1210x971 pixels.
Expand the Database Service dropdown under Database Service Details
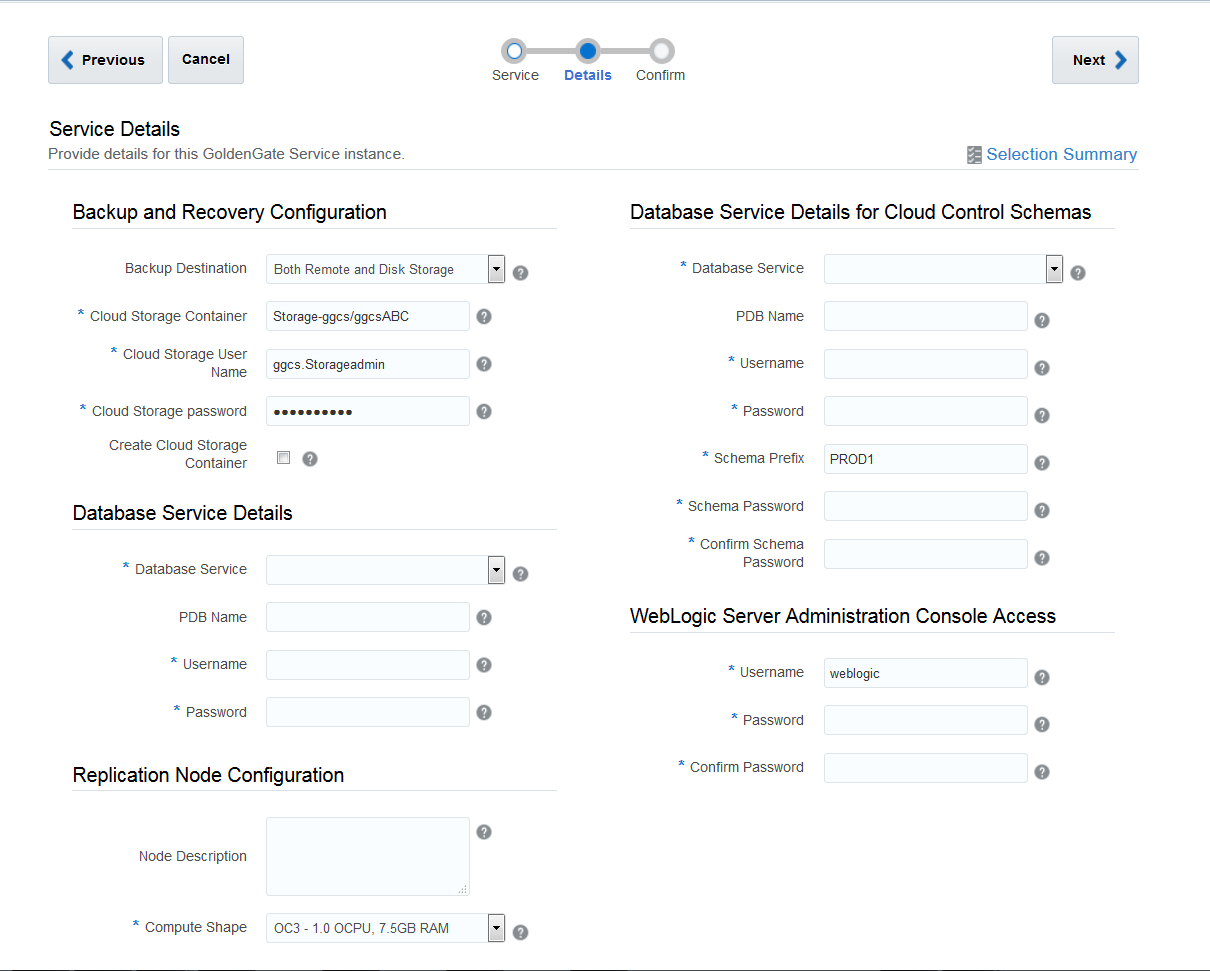tap(496, 570)
